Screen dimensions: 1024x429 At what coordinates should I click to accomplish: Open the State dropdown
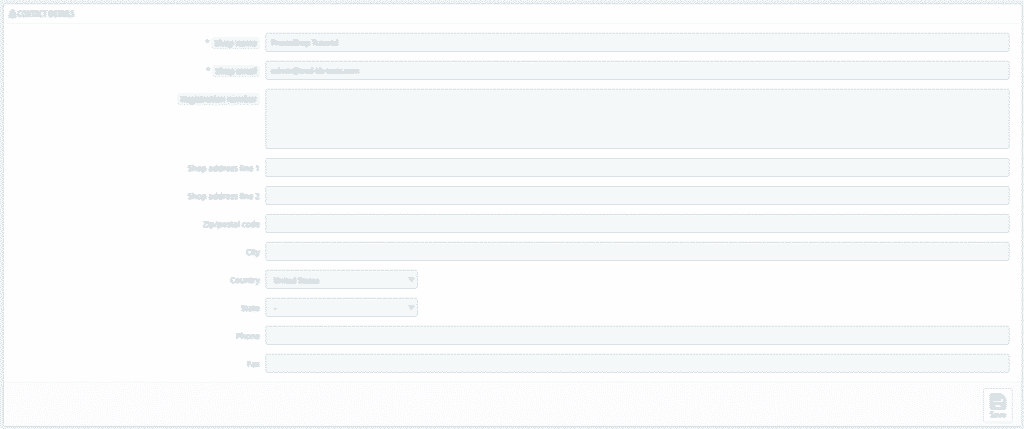point(342,308)
